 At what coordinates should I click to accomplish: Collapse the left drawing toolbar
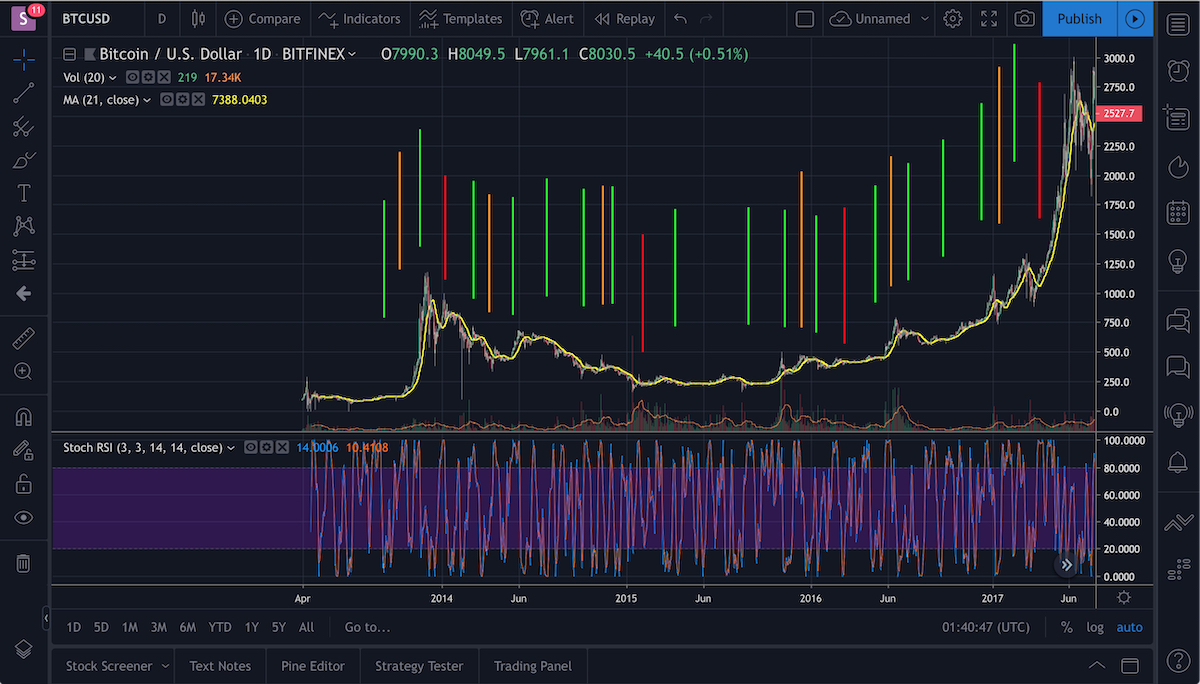[45, 618]
